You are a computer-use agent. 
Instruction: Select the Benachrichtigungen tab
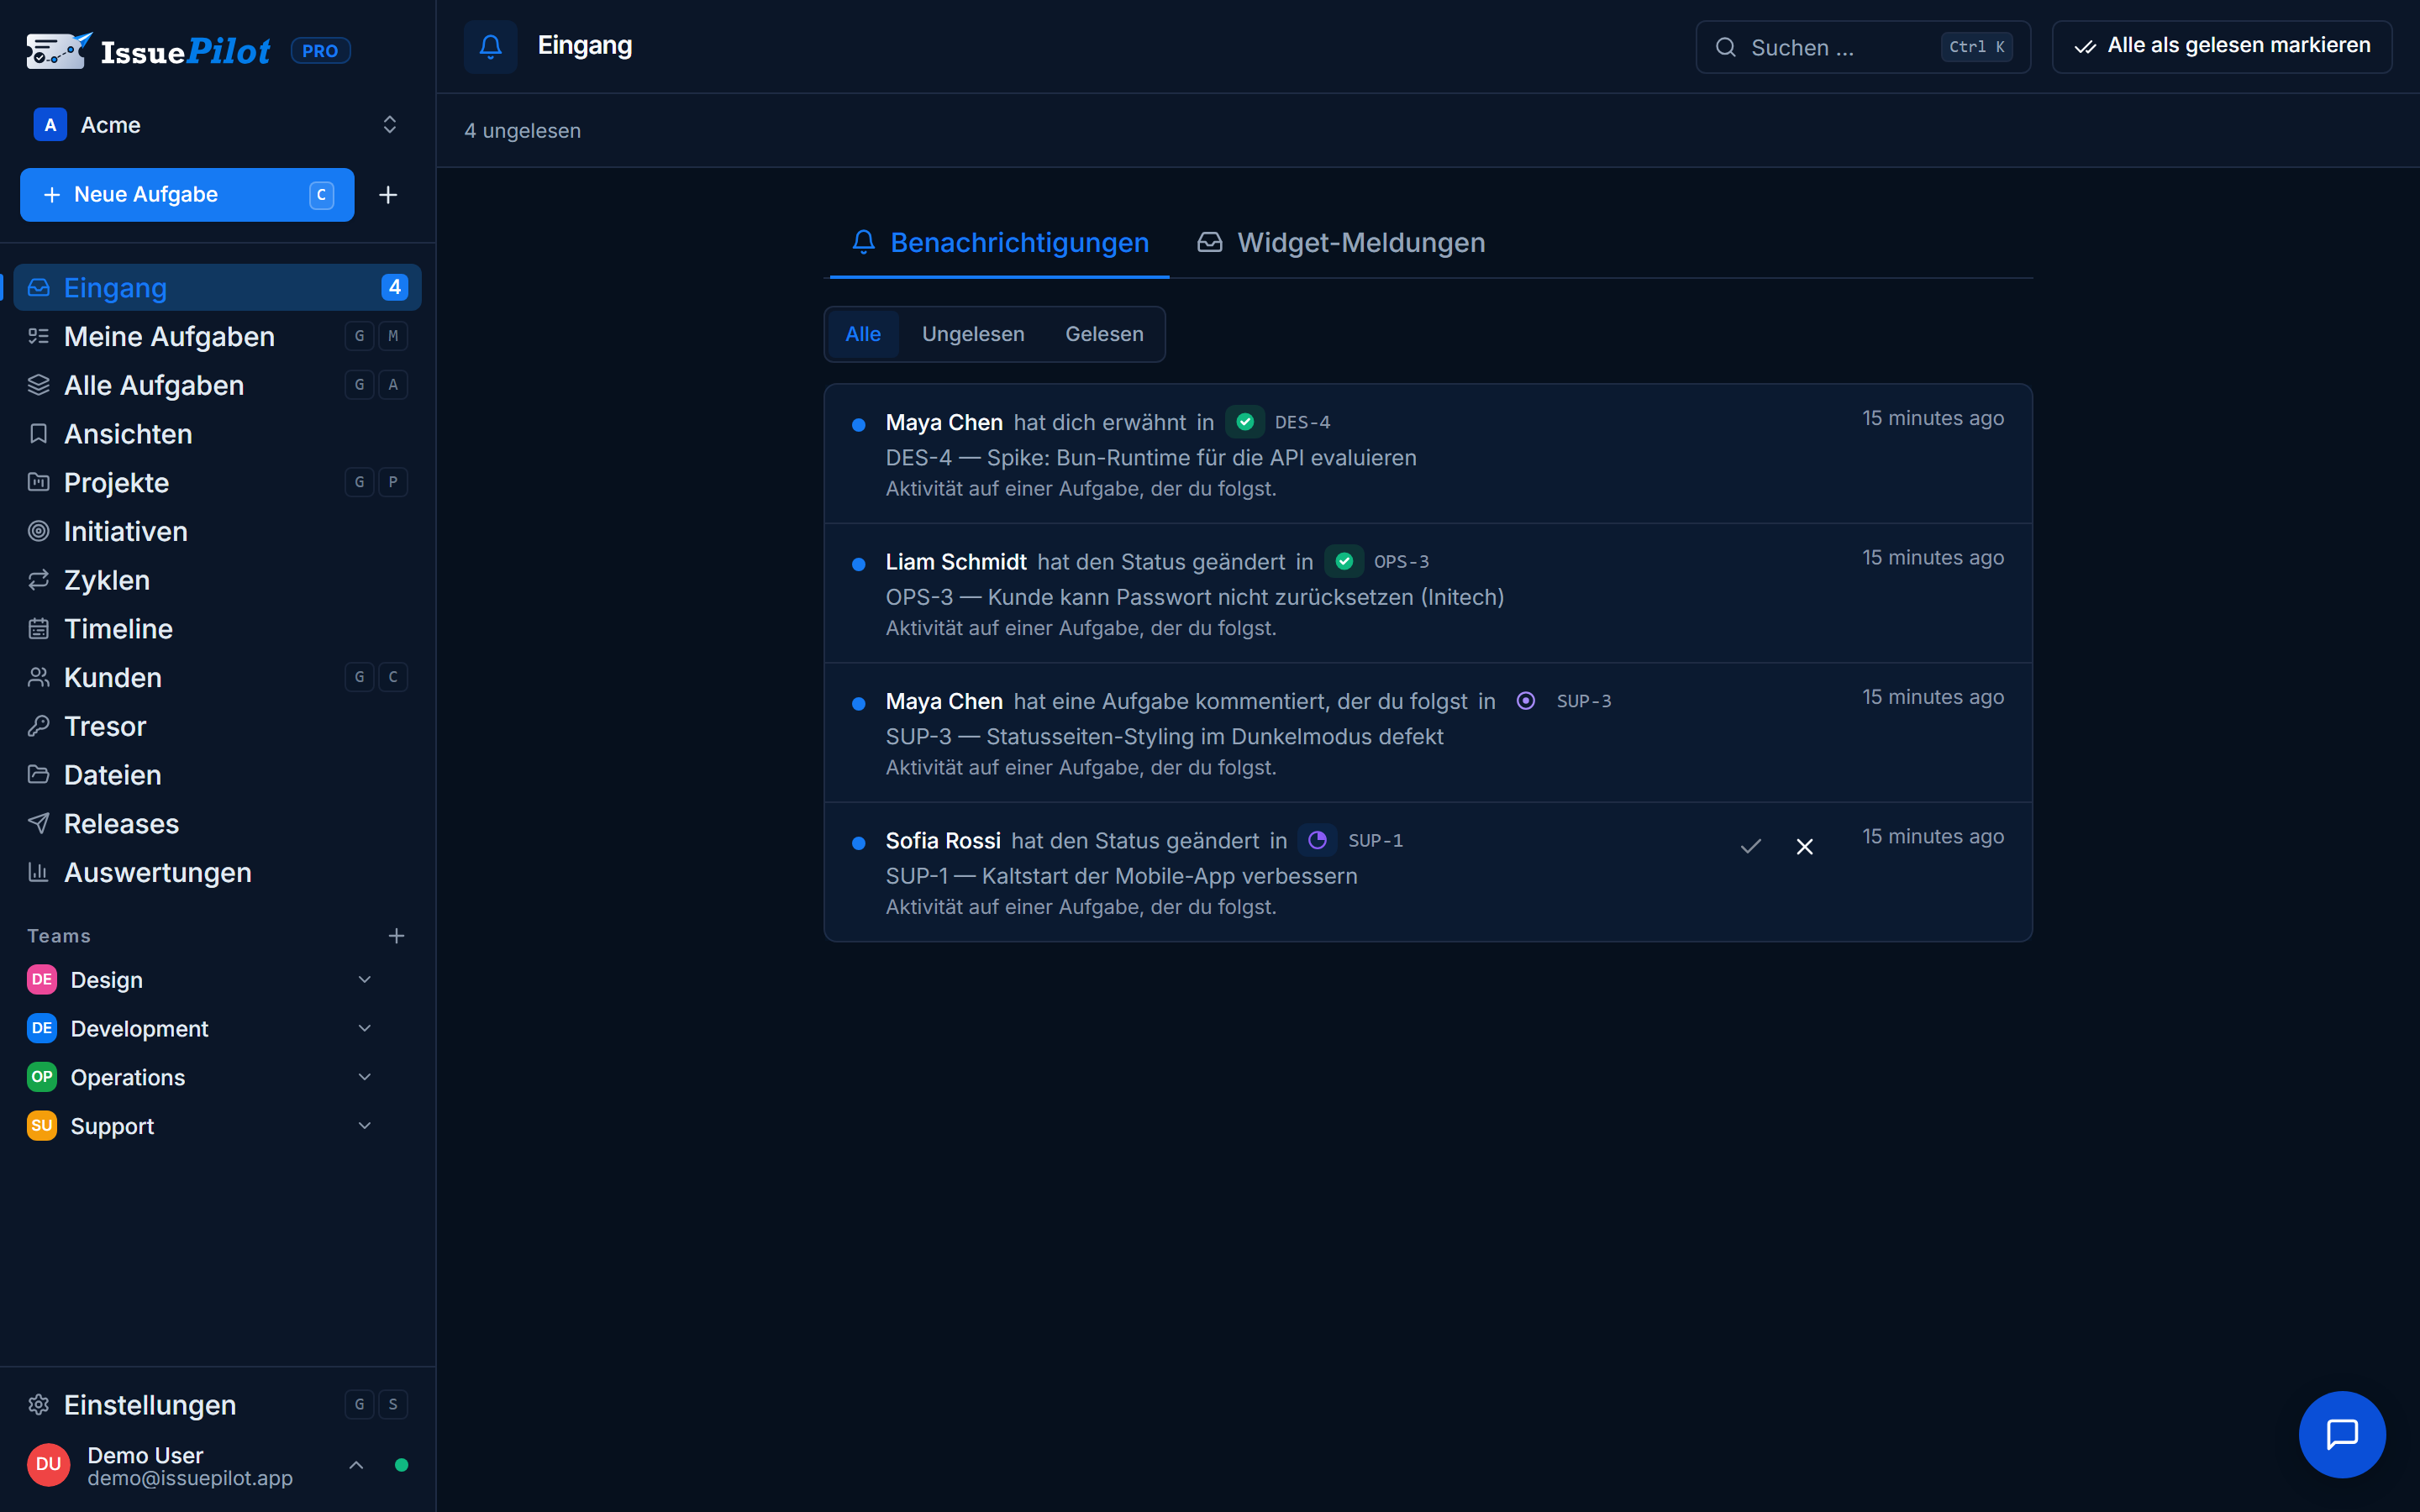pos(999,243)
